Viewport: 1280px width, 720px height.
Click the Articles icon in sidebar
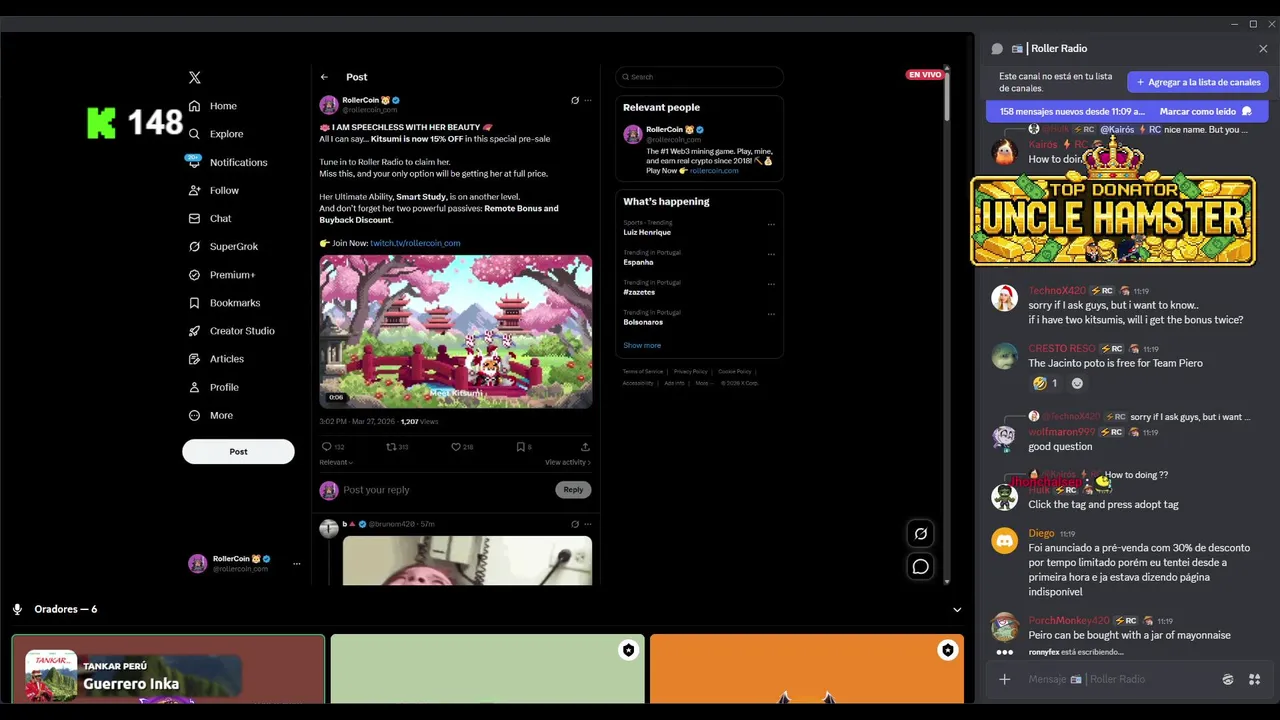coord(195,359)
